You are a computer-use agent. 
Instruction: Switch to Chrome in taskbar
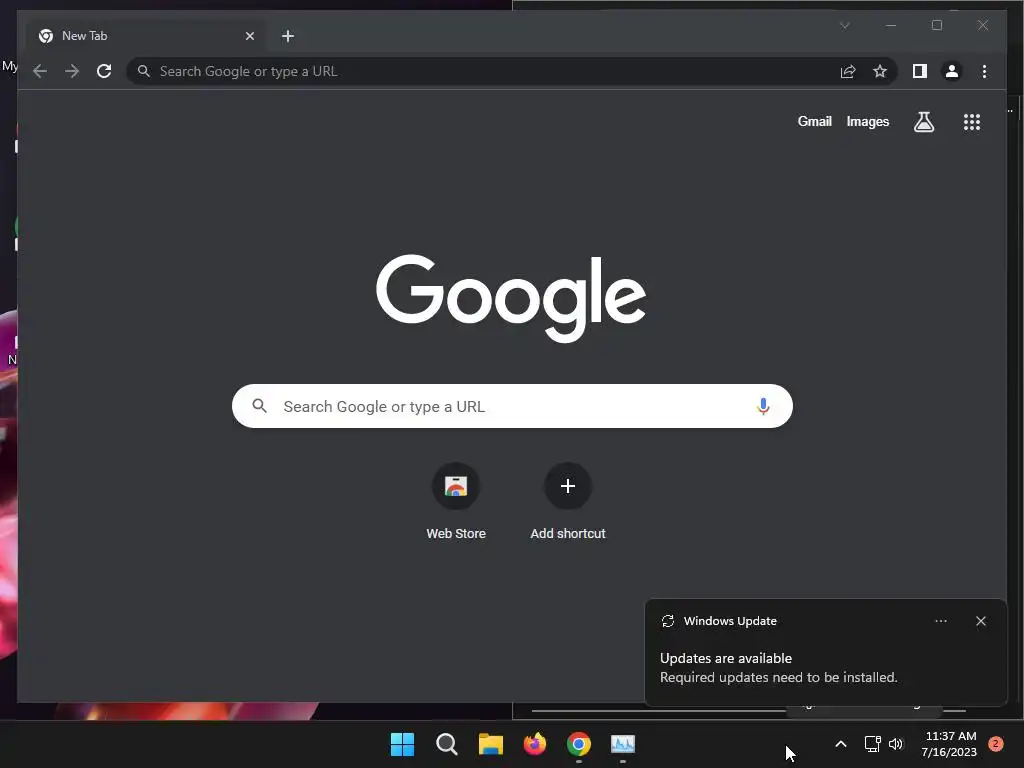coord(579,744)
